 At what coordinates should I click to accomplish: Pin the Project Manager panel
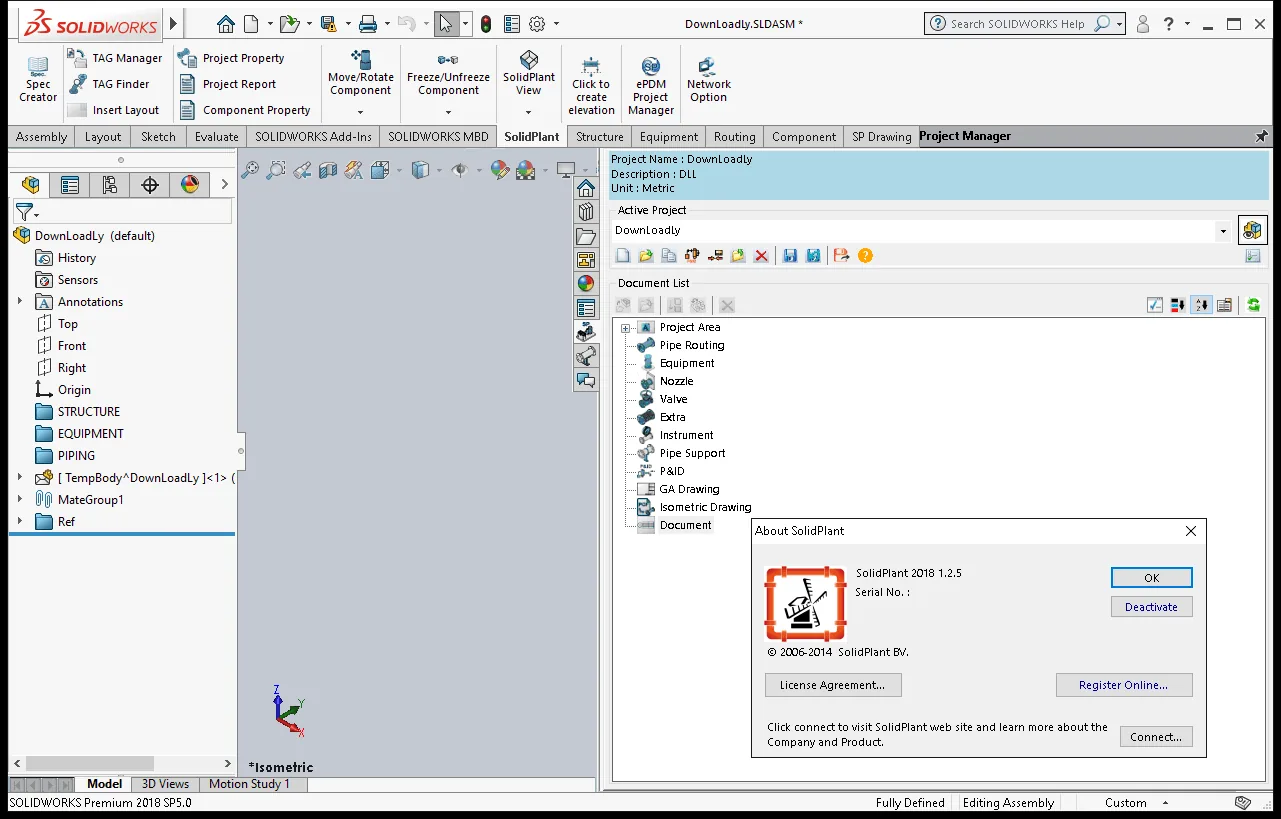[1261, 136]
